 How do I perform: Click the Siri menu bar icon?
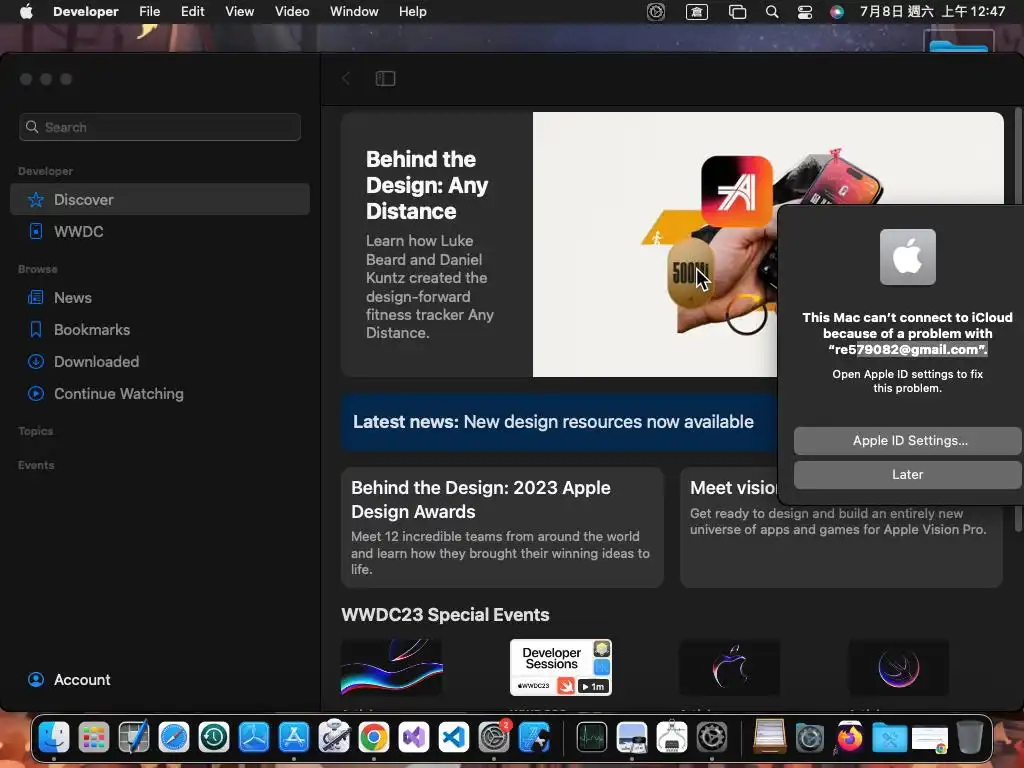[x=837, y=12]
